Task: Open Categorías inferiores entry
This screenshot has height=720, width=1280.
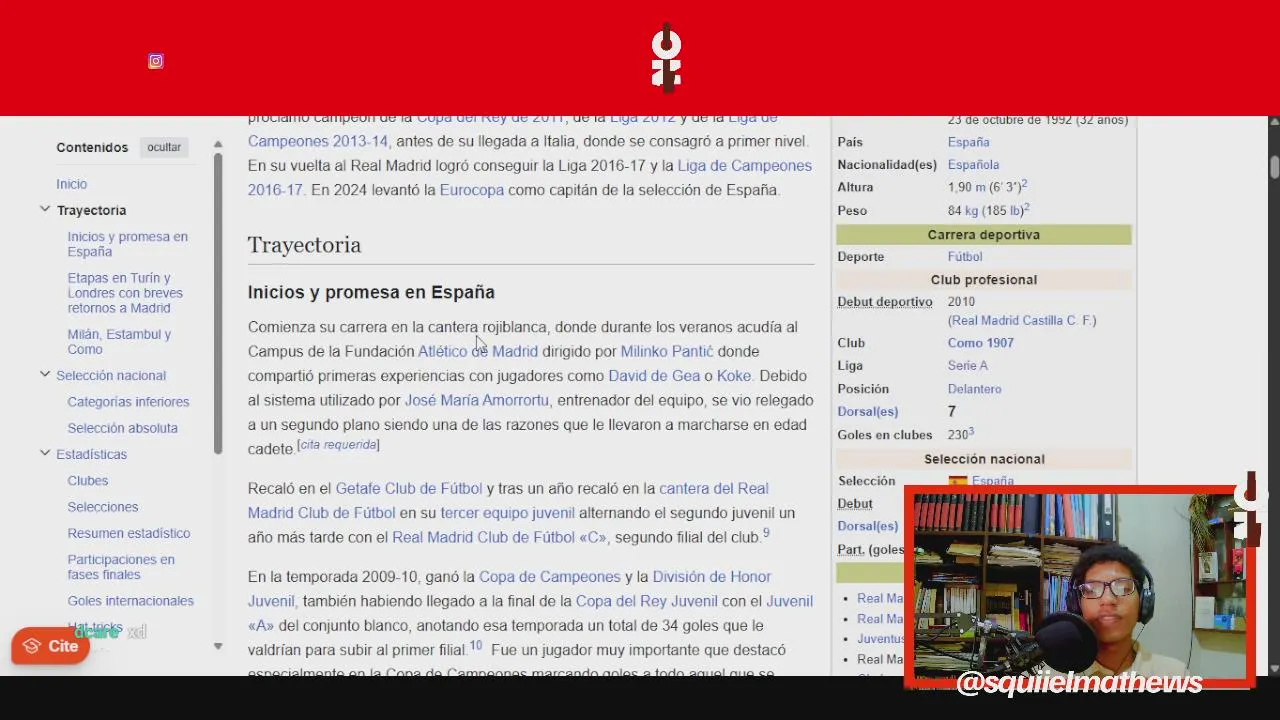Action: (x=128, y=402)
